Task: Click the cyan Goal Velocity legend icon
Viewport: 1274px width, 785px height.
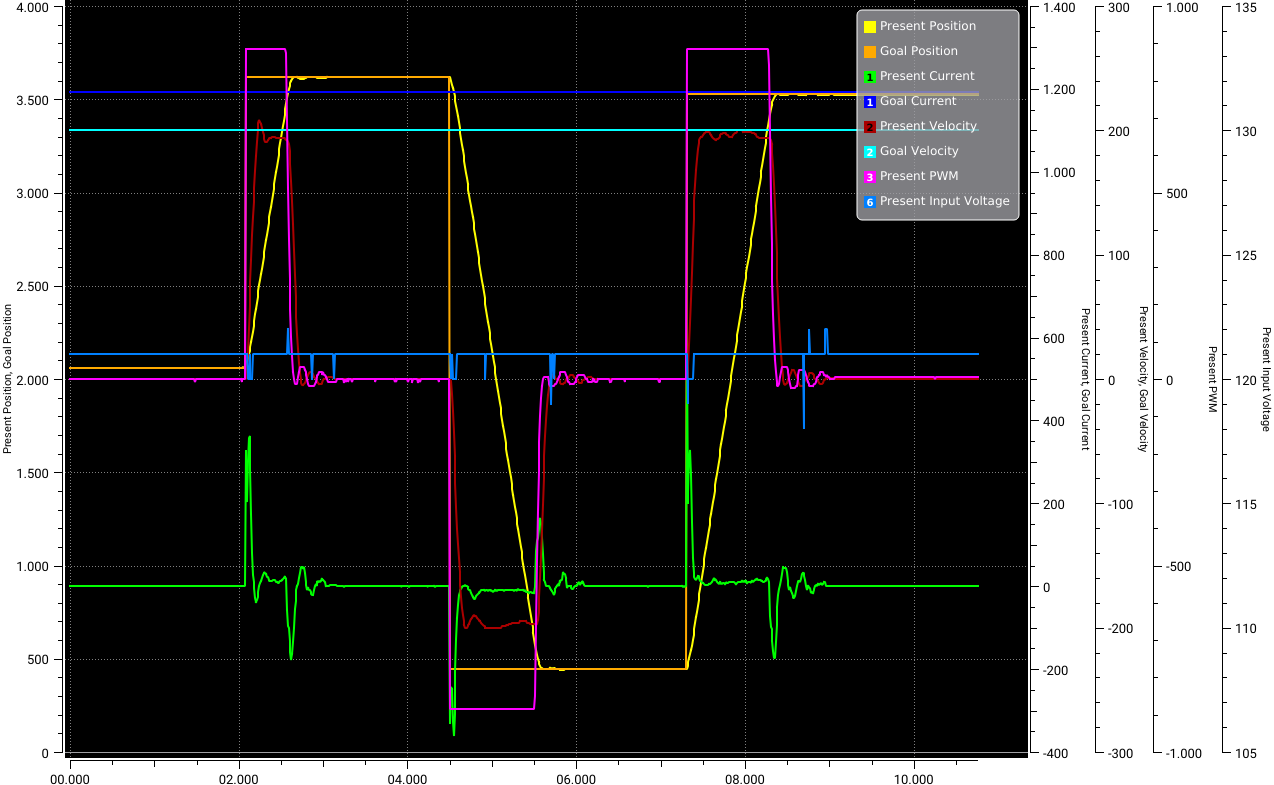Action: point(870,152)
